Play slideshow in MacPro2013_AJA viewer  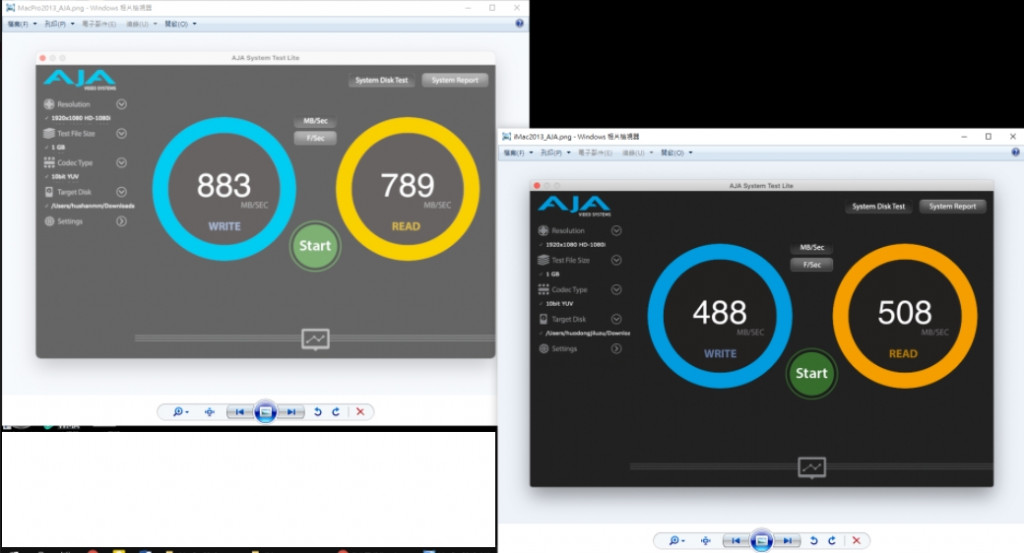click(265, 412)
